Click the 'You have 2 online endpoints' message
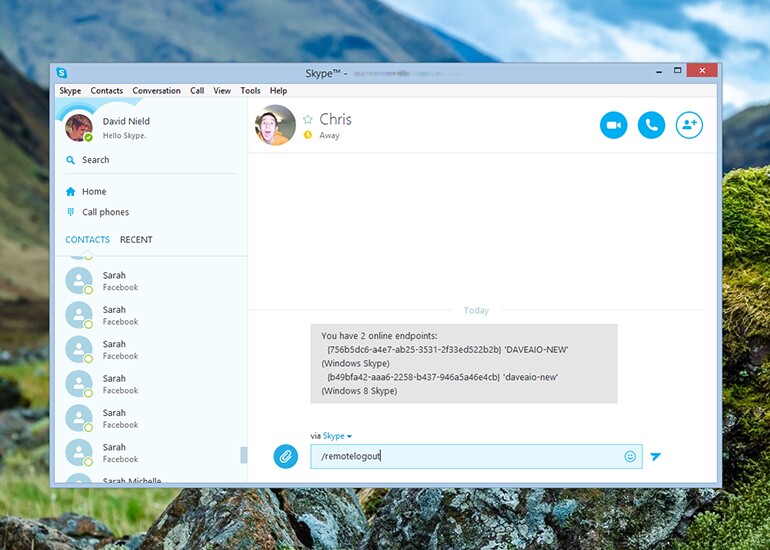The height and width of the screenshot is (550, 770). coord(379,336)
